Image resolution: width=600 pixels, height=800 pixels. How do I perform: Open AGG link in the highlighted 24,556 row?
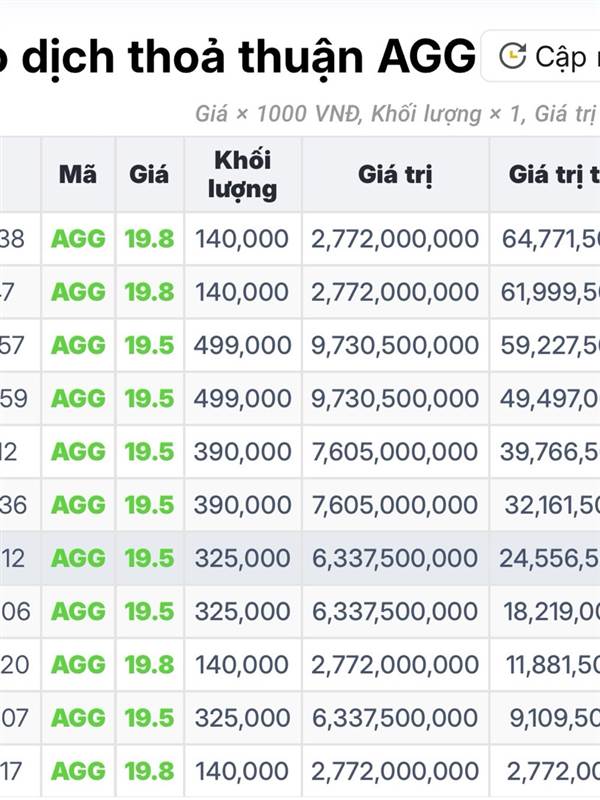[78, 557]
